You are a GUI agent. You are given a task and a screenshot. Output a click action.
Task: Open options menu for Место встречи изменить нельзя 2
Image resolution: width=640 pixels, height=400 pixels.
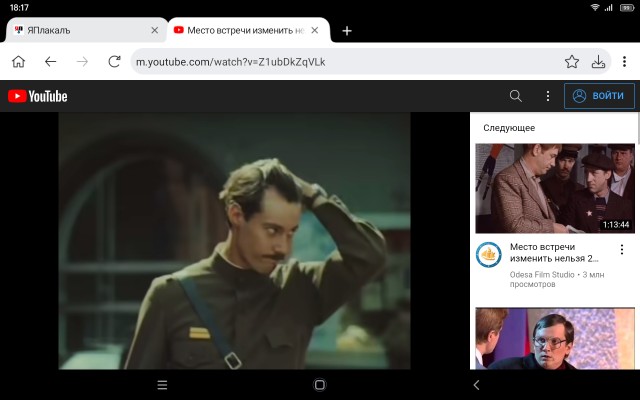point(622,249)
